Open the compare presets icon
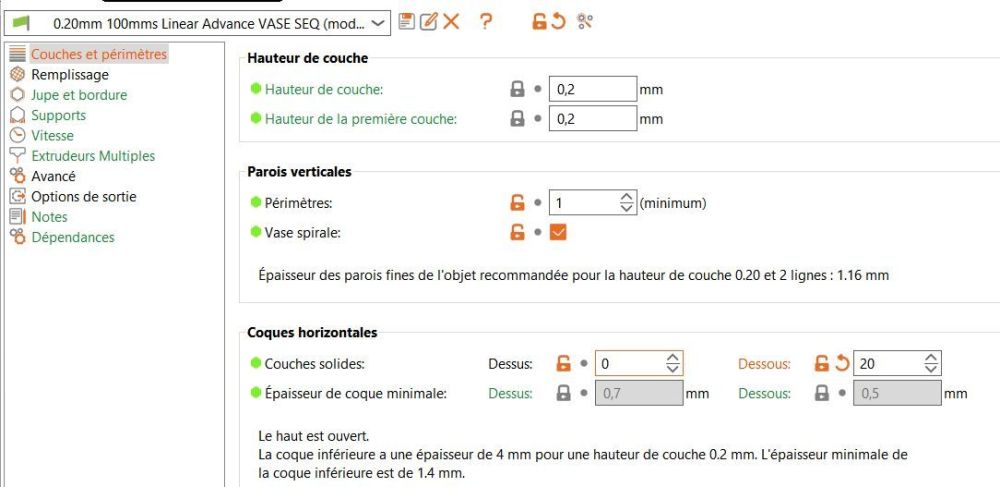 pos(585,21)
